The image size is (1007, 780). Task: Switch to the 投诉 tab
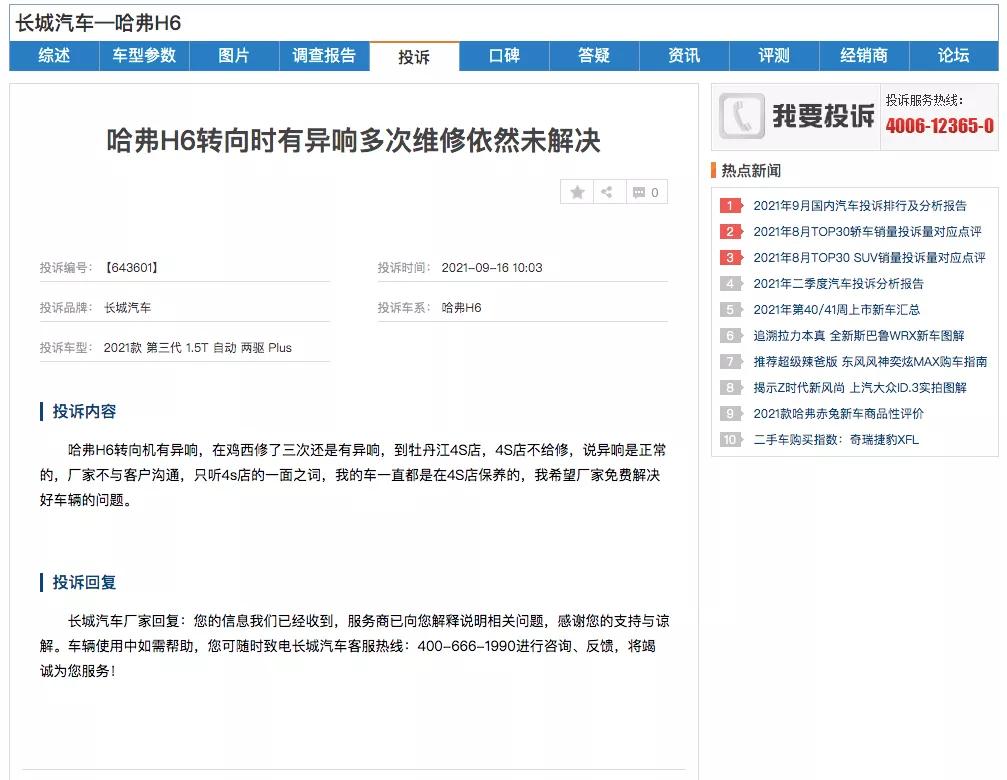(413, 57)
